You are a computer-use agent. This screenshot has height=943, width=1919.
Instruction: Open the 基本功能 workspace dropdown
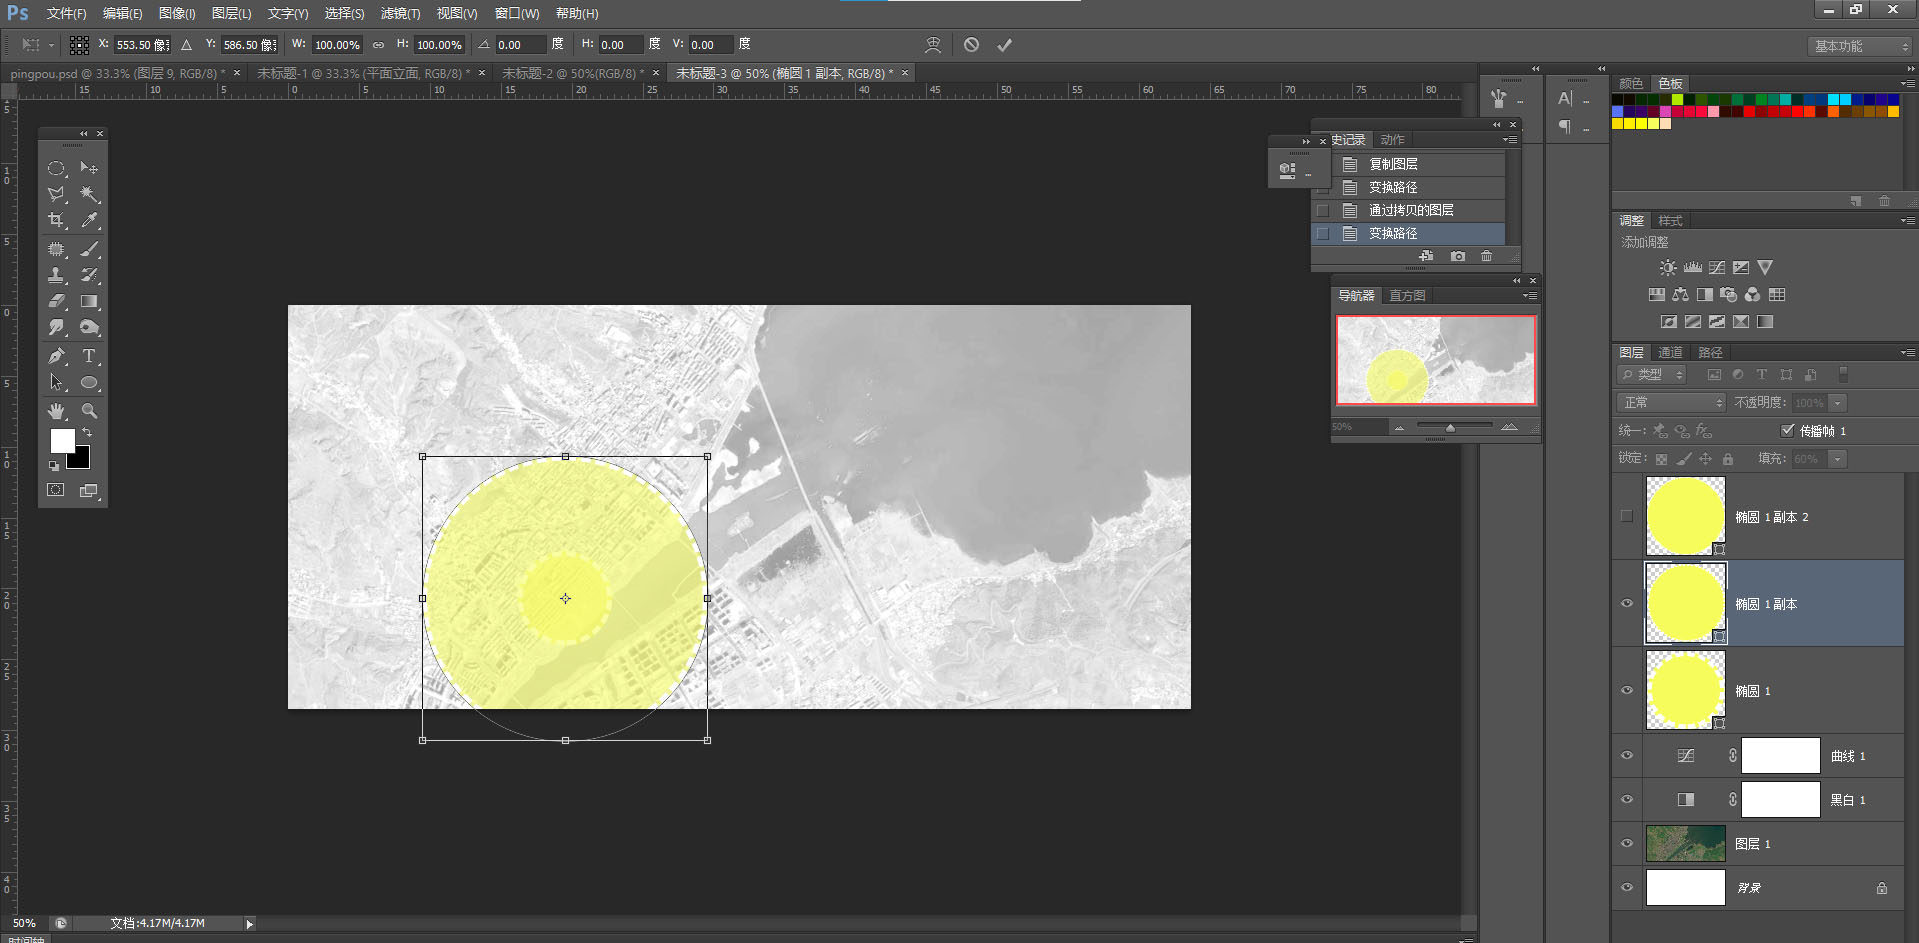[x=1860, y=46]
